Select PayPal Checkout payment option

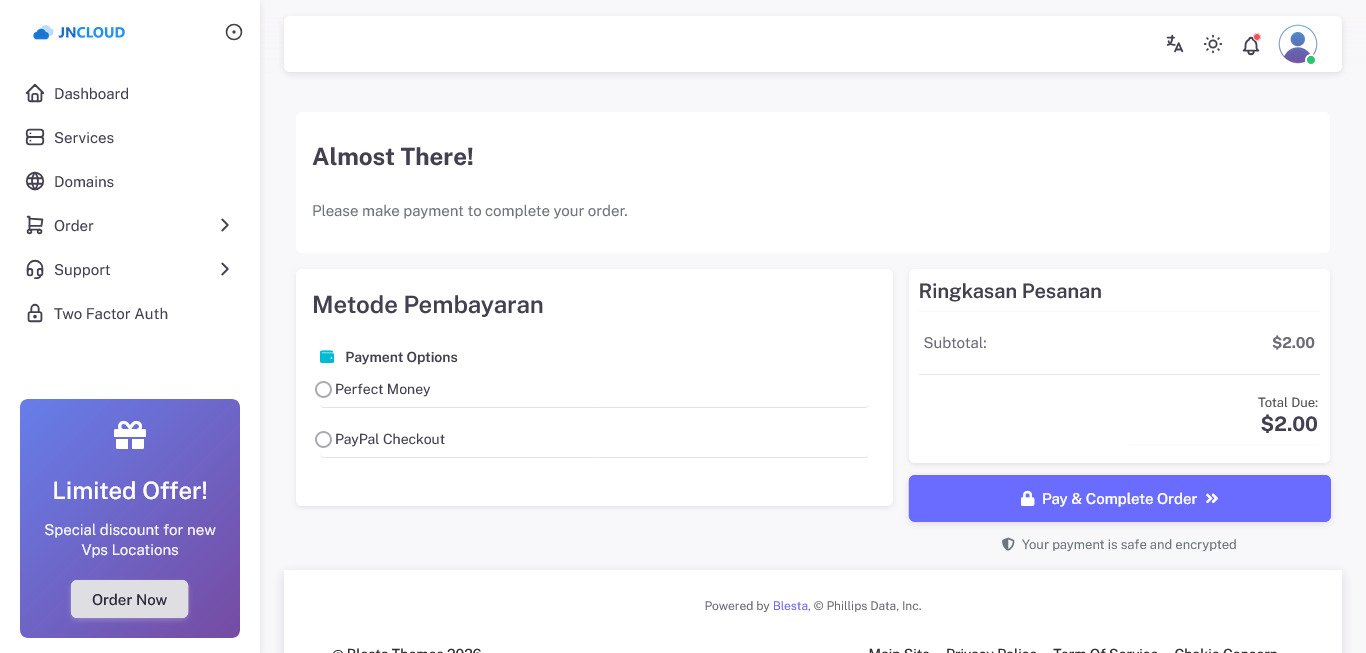(x=323, y=440)
